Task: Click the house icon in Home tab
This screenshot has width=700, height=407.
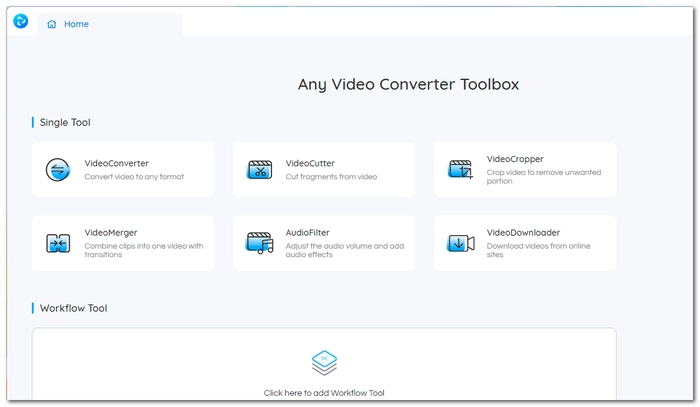Action: (52, 24)
